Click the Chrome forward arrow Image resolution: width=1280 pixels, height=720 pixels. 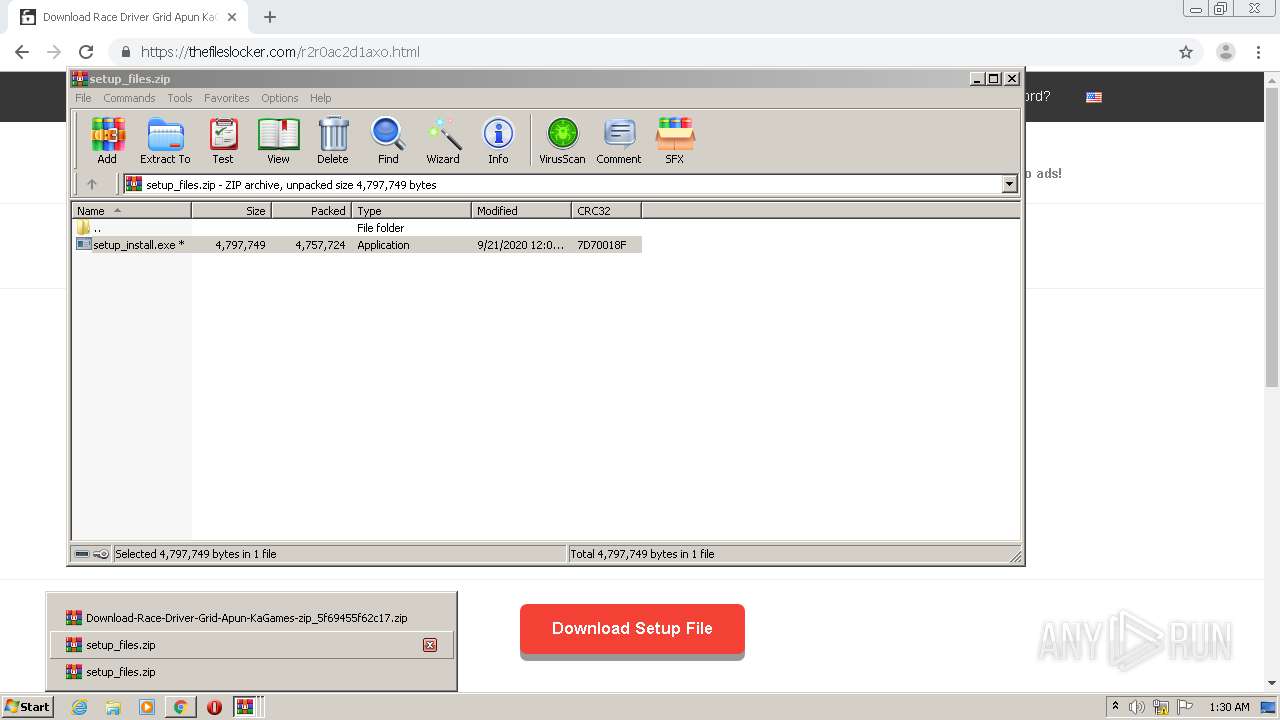click(x=54, y=52)
